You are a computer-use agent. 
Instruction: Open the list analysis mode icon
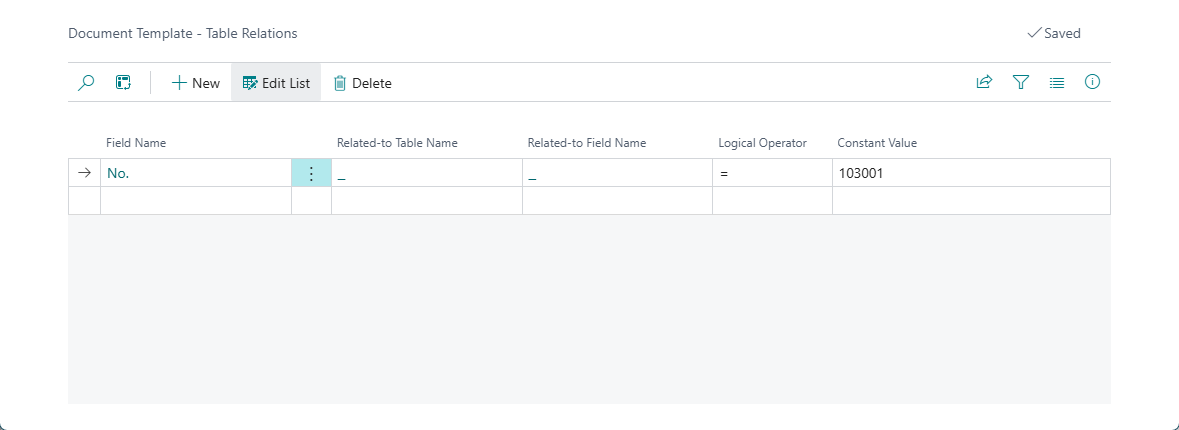point(123,83)
